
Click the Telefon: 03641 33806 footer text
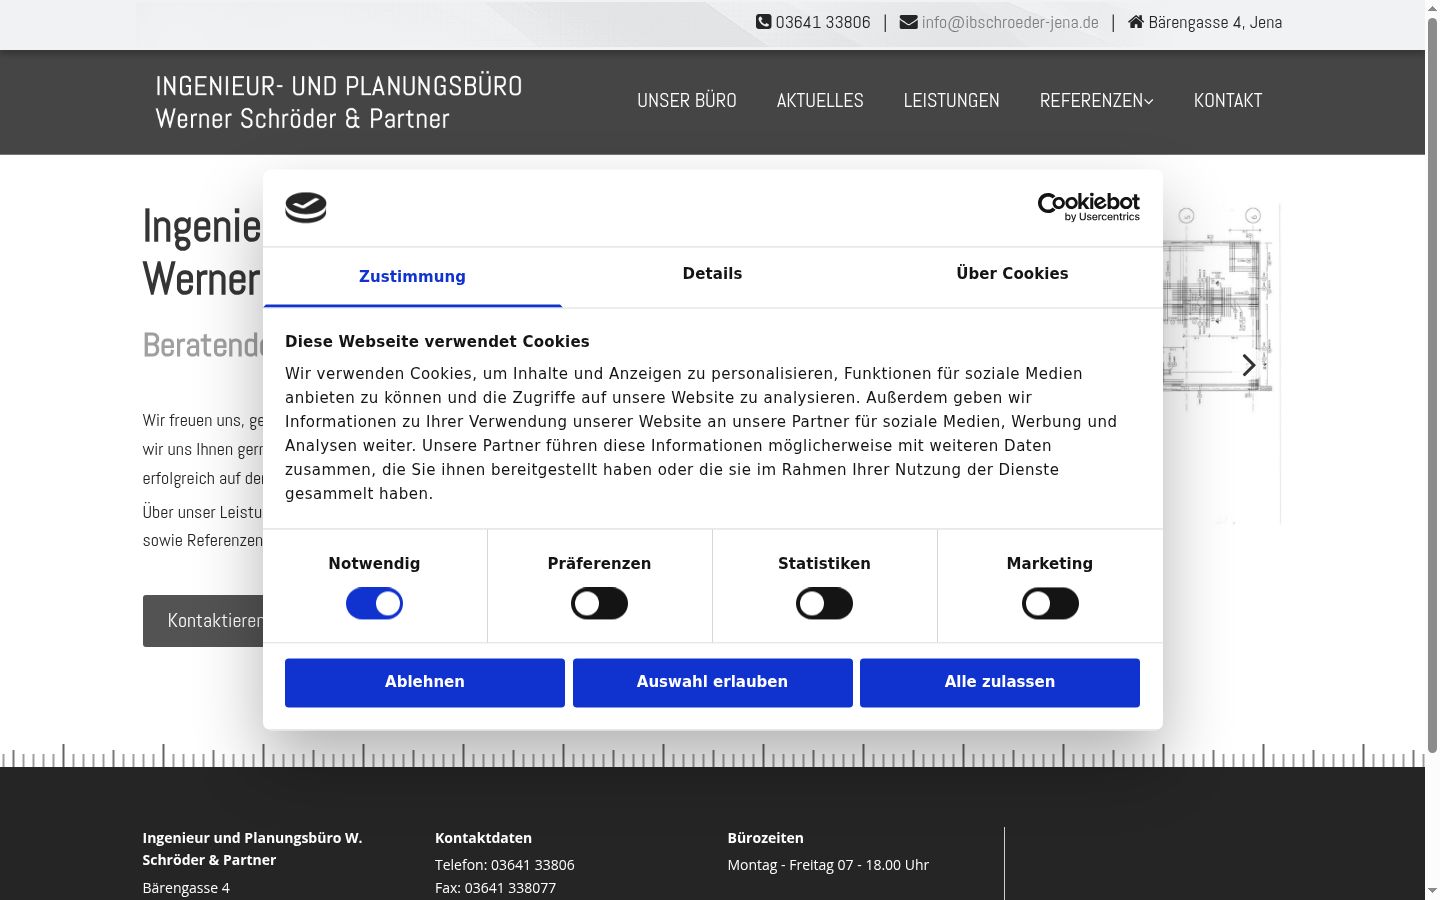pos(505,865)
